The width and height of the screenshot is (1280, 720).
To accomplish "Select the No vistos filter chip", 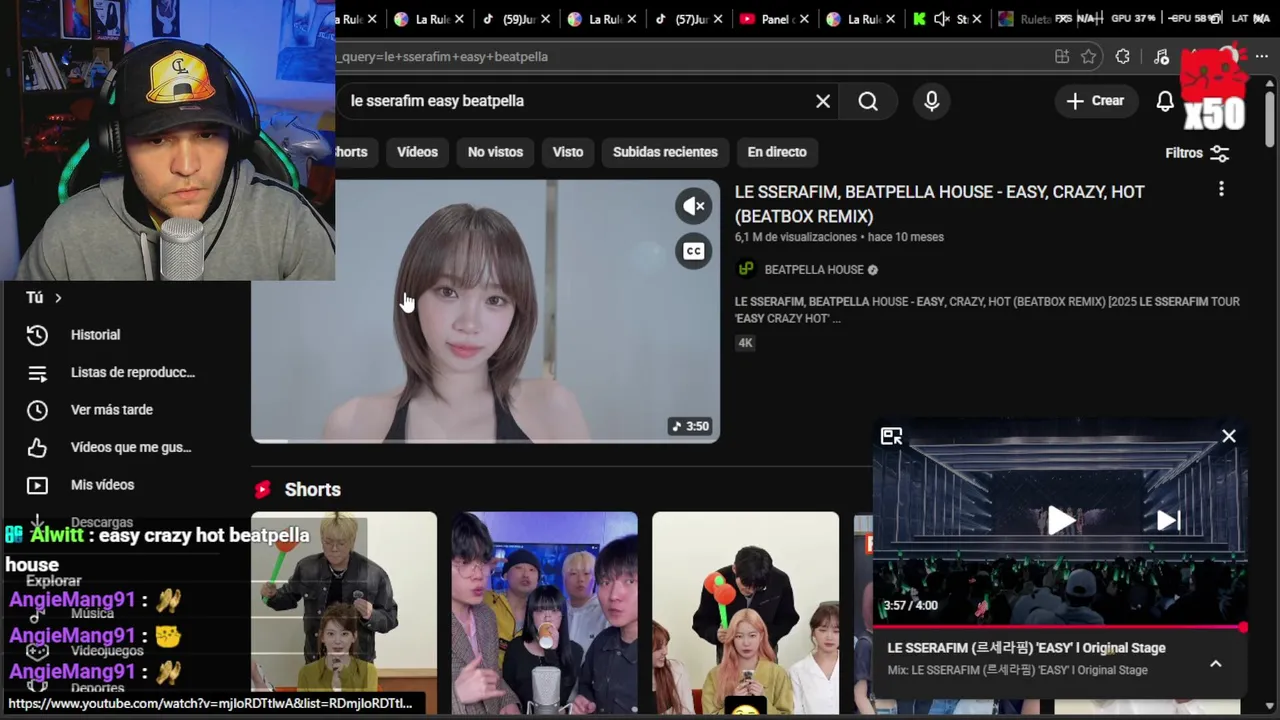I will [x=495, y=152].
